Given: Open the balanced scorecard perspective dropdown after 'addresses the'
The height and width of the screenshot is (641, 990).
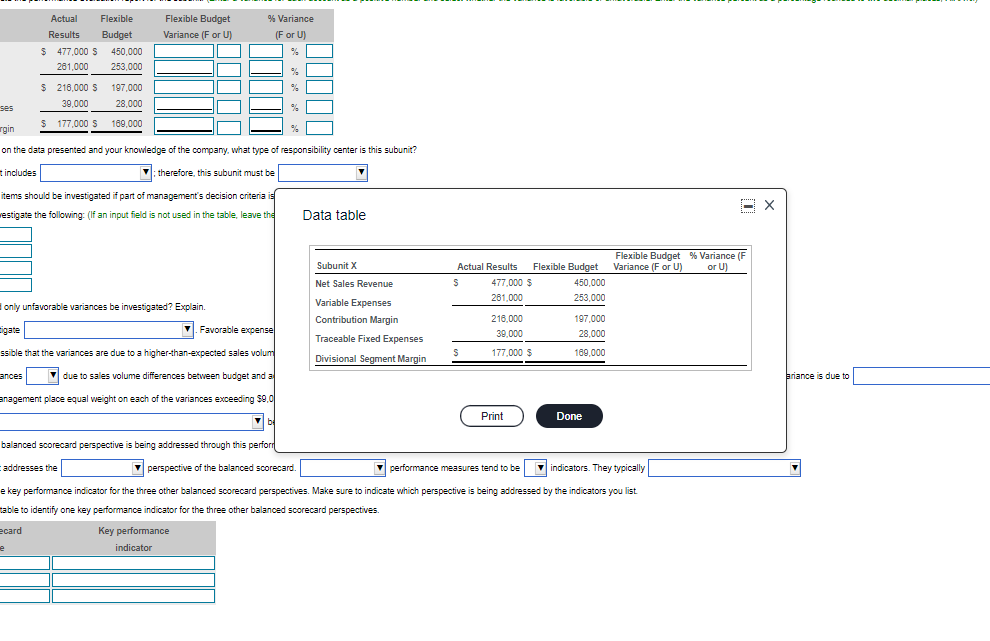Looking at the screenshot, I should point(100,467).
